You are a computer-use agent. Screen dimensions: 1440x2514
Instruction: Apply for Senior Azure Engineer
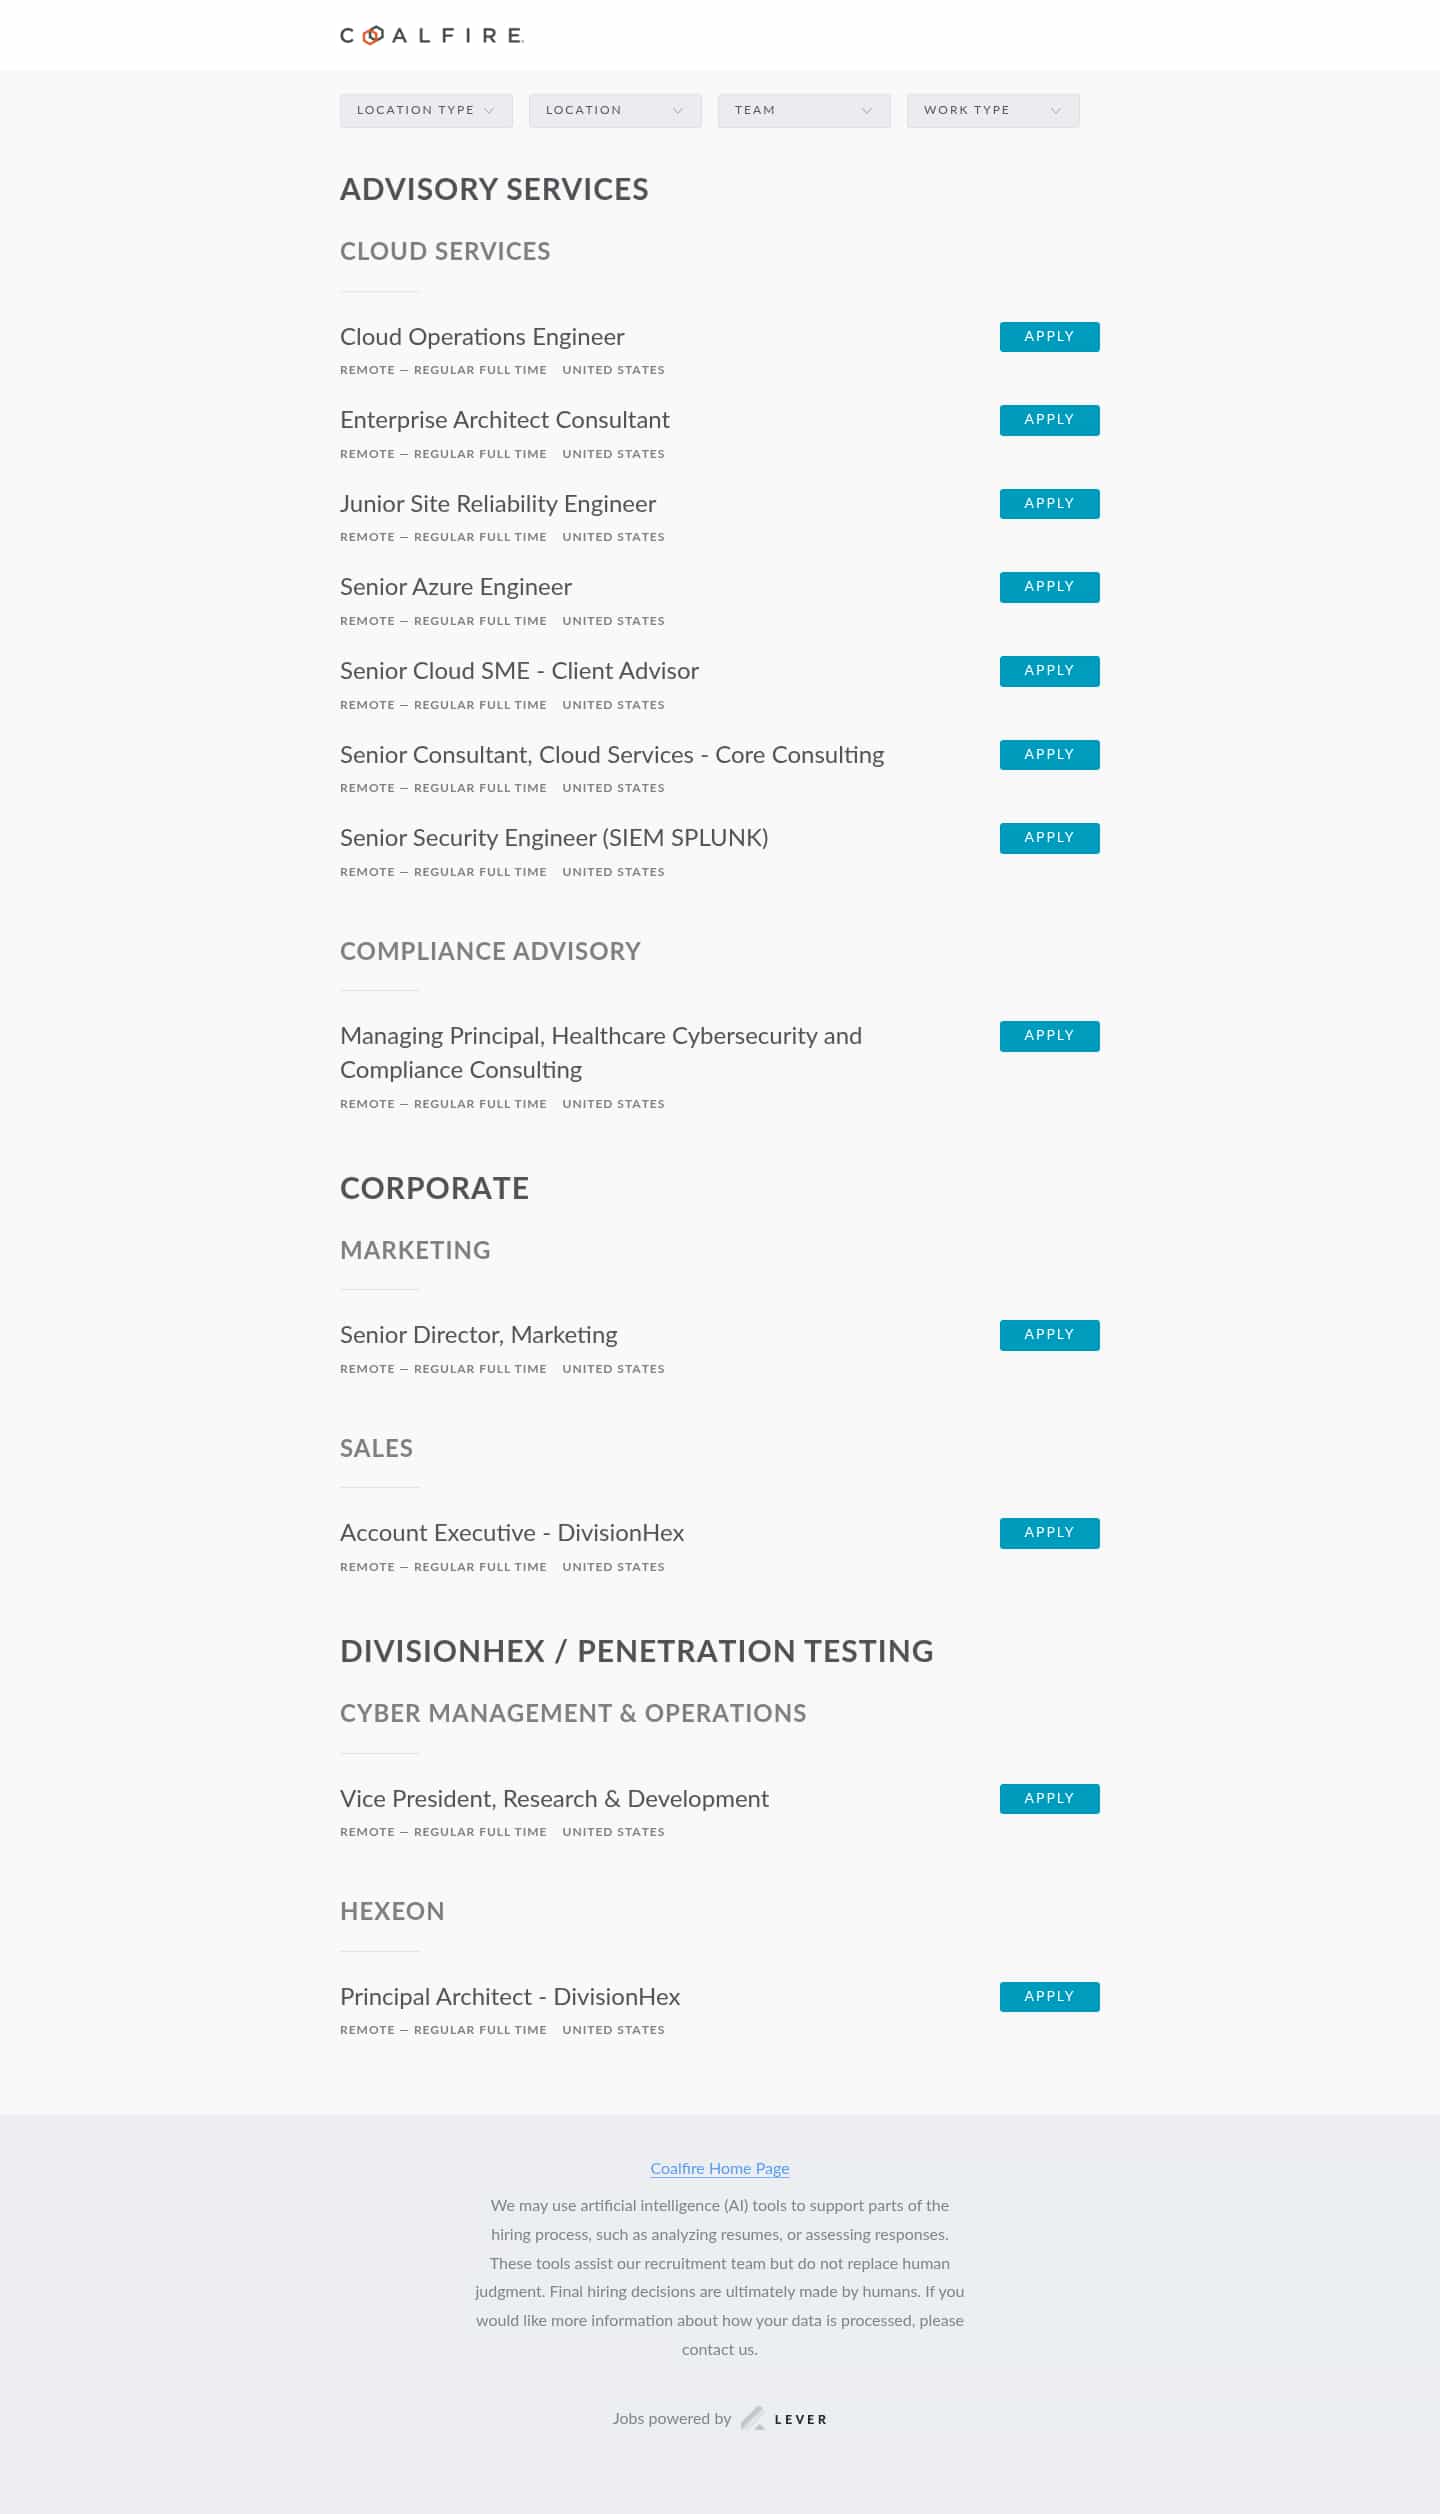(x=1048, y=587)
